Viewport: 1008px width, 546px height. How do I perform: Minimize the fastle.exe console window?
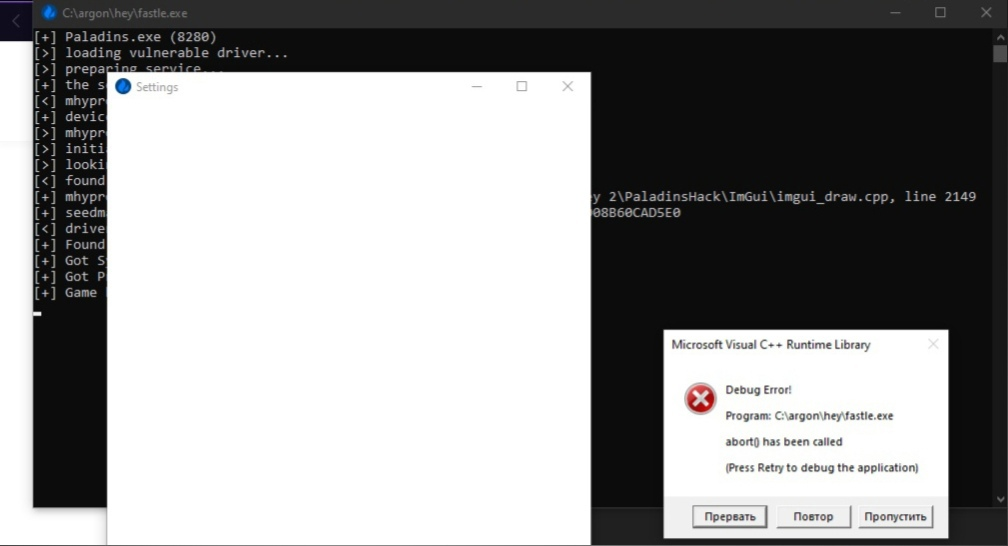[894, 13]
